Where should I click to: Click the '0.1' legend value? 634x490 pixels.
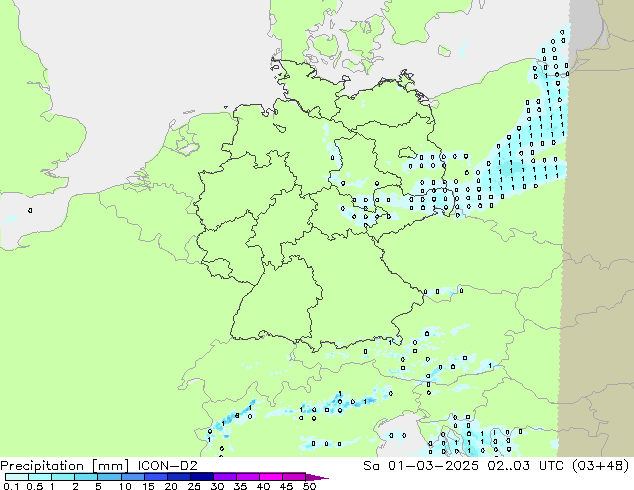click(x=11, y=486)
